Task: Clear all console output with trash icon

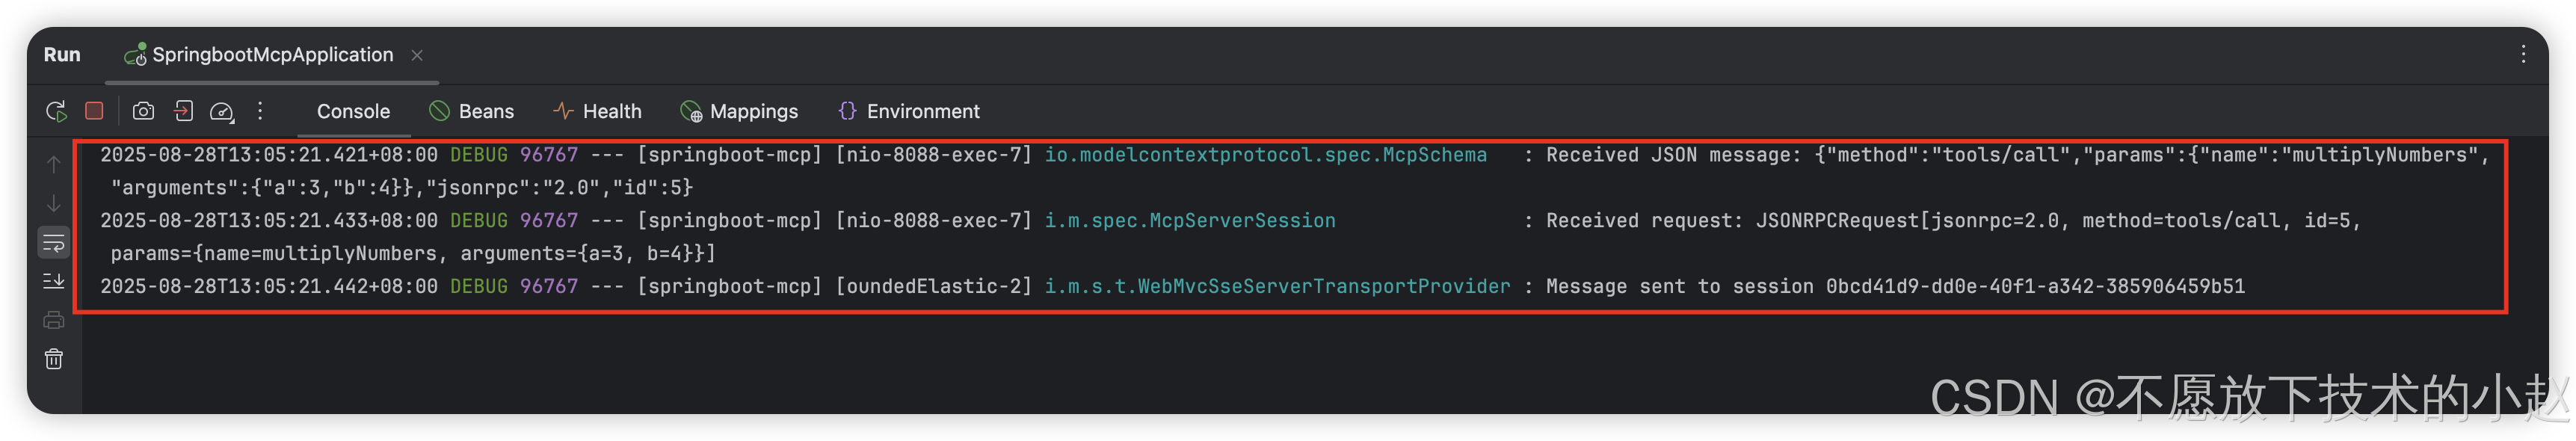Action: pyautogui.click(x=54, y=360)
